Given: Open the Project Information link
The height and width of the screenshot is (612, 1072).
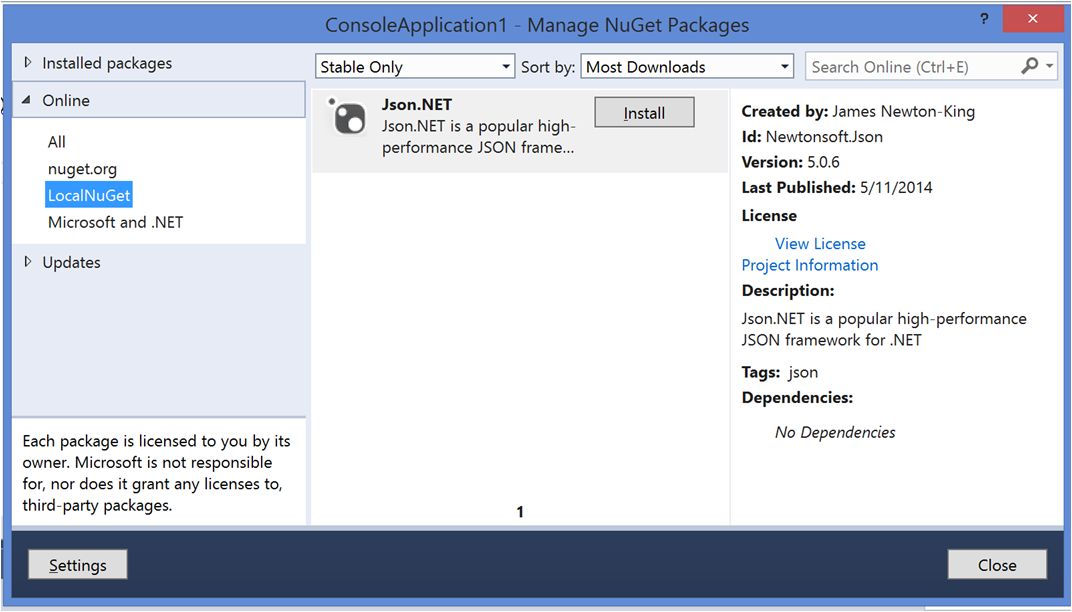Looking at the screenshot, I should pyautogui.click(x=810, y=265).
